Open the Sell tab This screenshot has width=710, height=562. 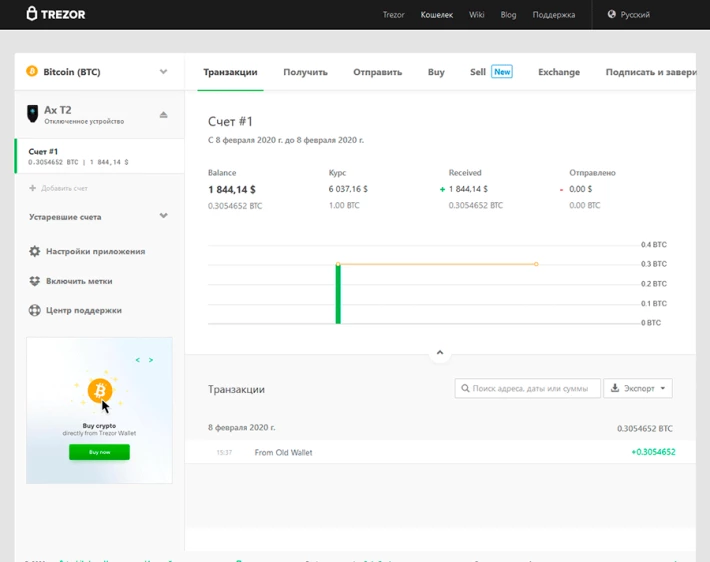pyautogui.click(x=478, y=72)
